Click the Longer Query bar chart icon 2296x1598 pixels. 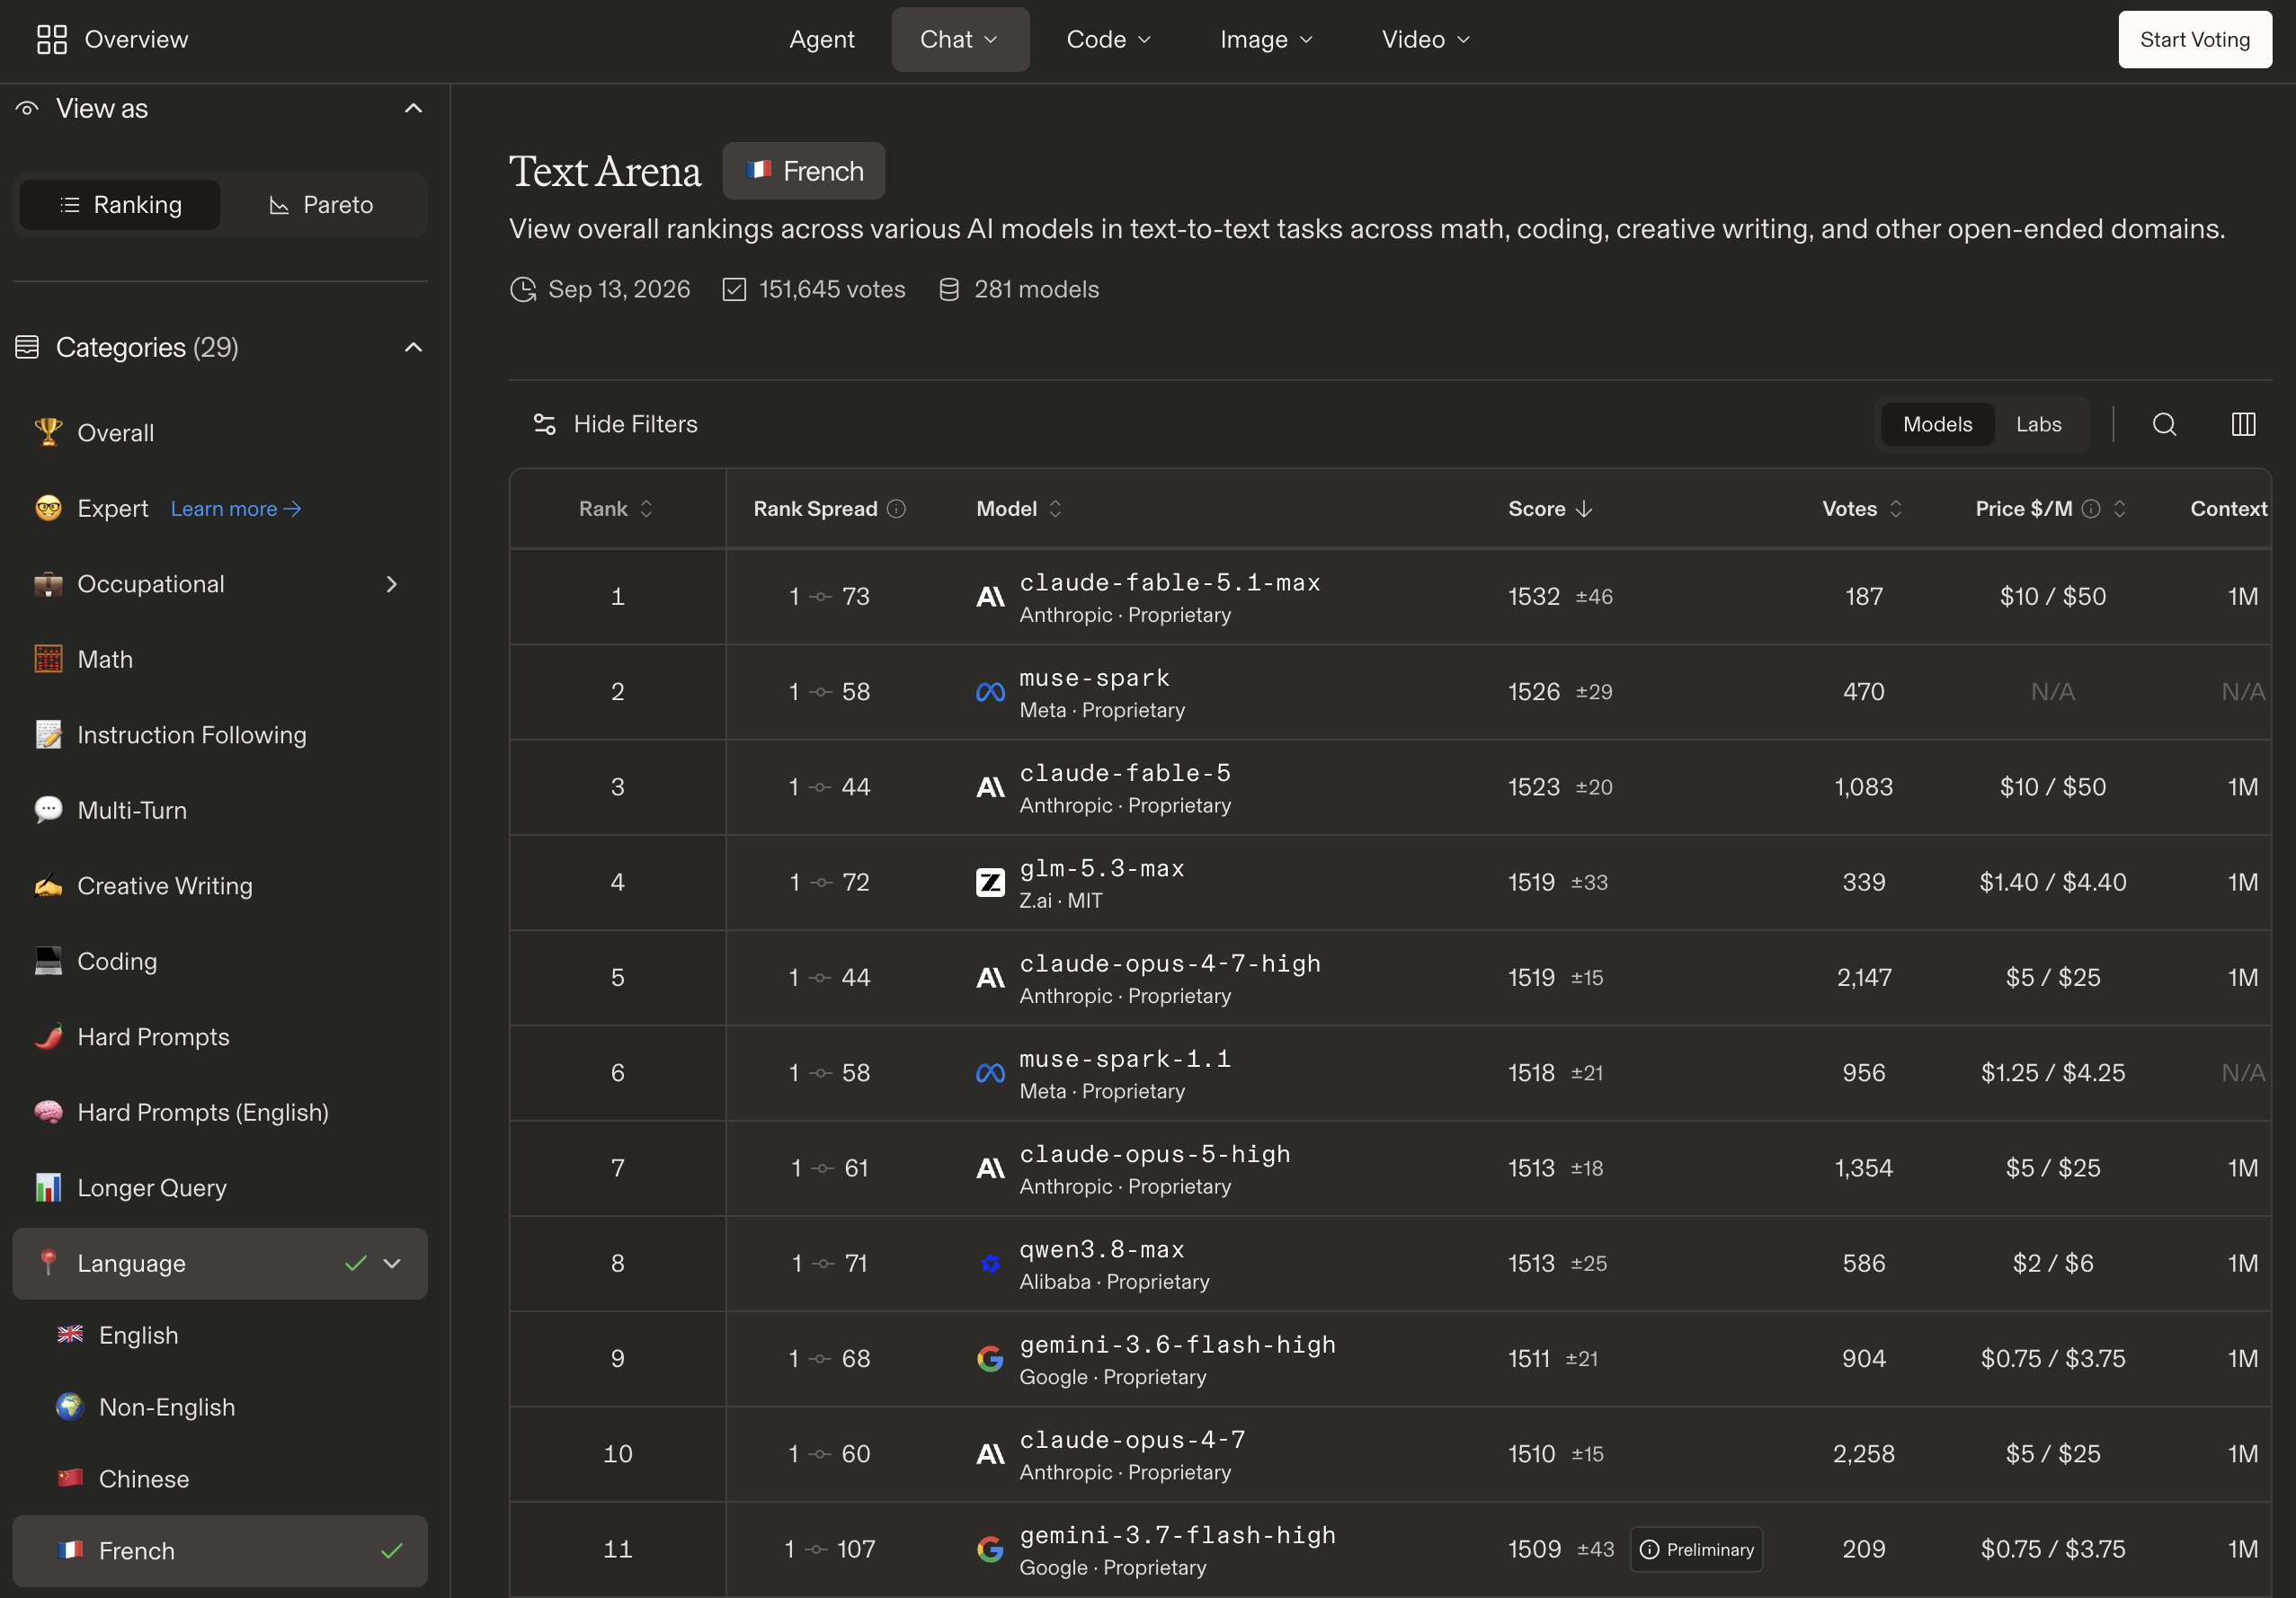click(x=48, y=1187)
